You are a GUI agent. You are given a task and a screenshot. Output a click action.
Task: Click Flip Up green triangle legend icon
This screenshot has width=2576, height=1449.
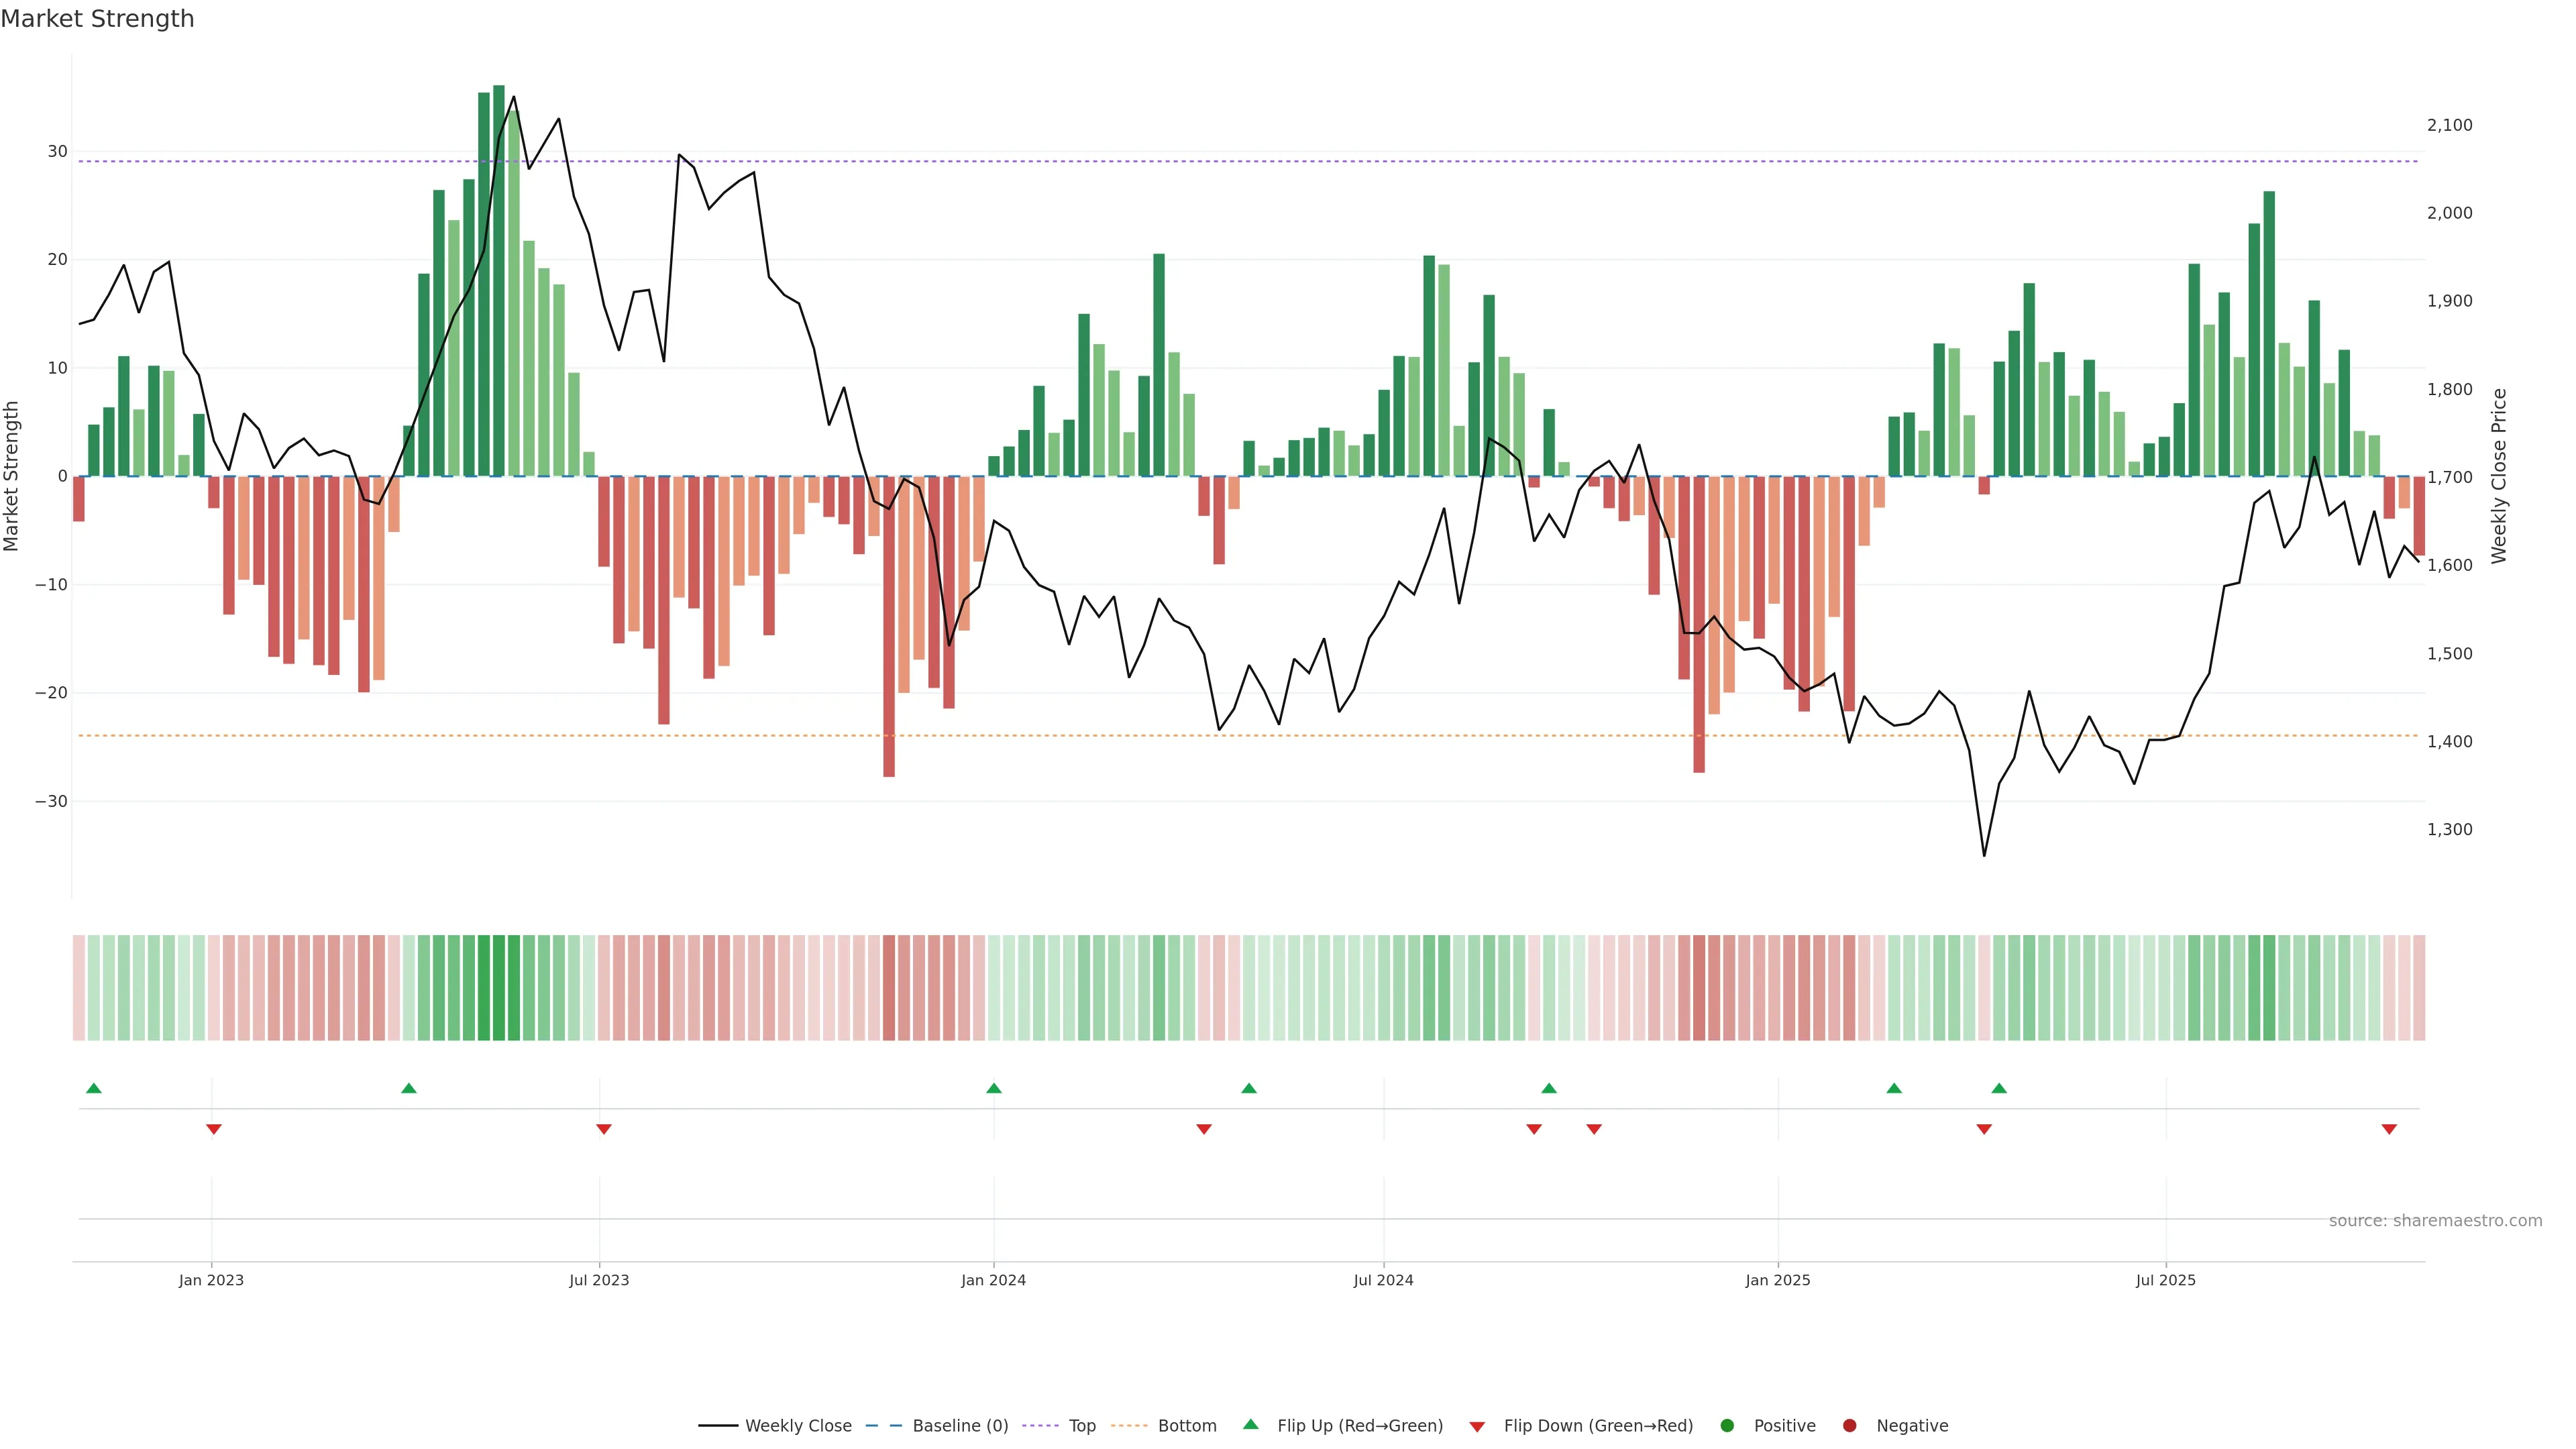[x=1250, y=1424]
